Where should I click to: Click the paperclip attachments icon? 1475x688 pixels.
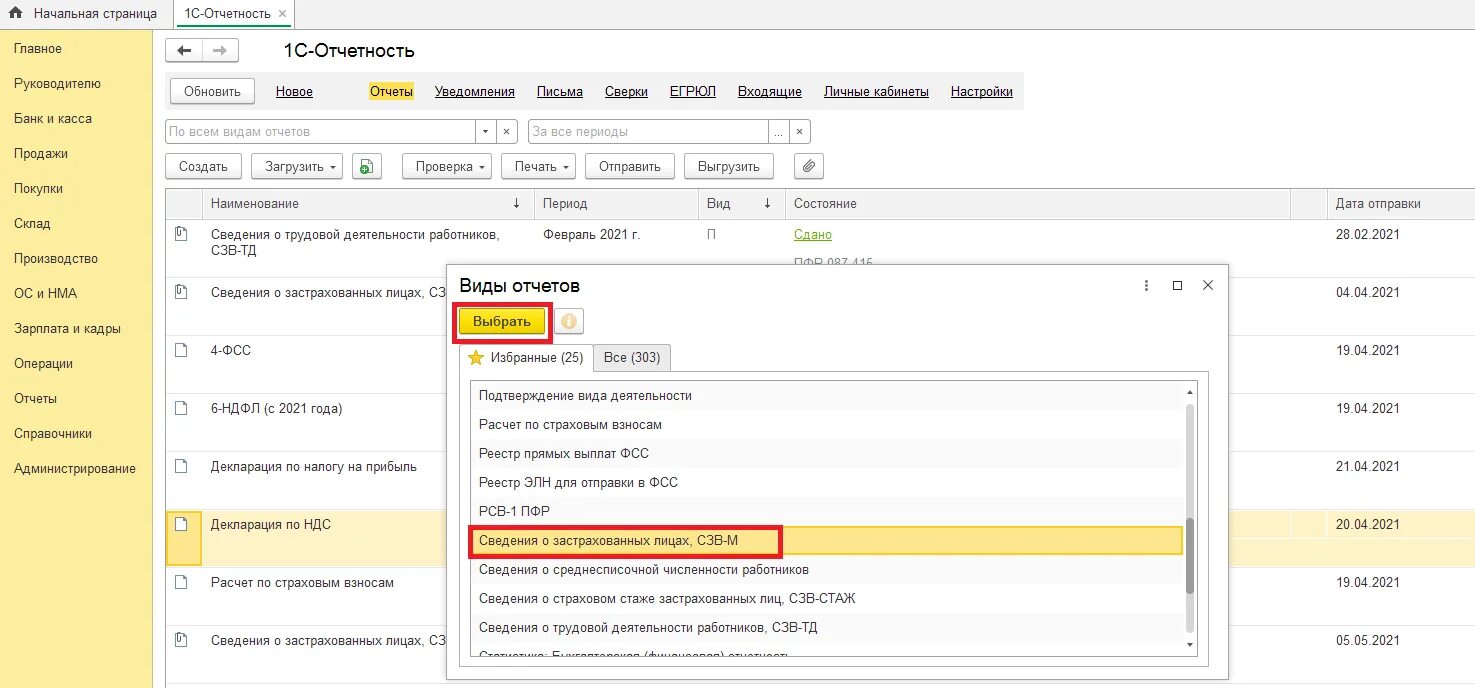809,166
